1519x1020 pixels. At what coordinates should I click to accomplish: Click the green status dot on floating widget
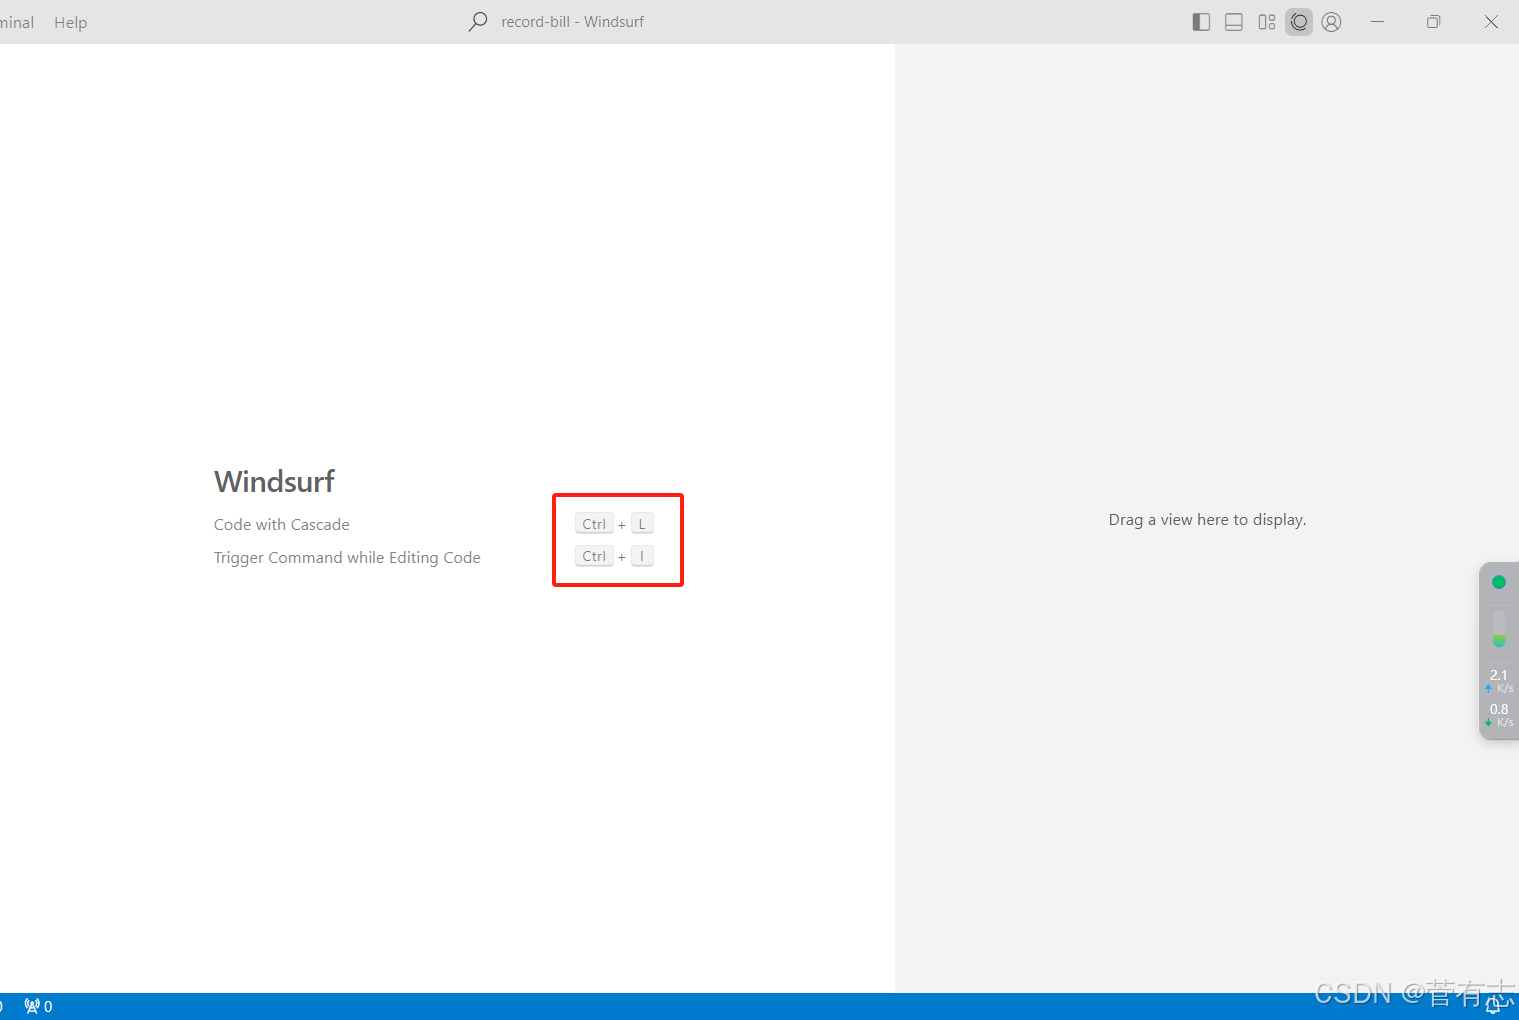(1499, 582)
